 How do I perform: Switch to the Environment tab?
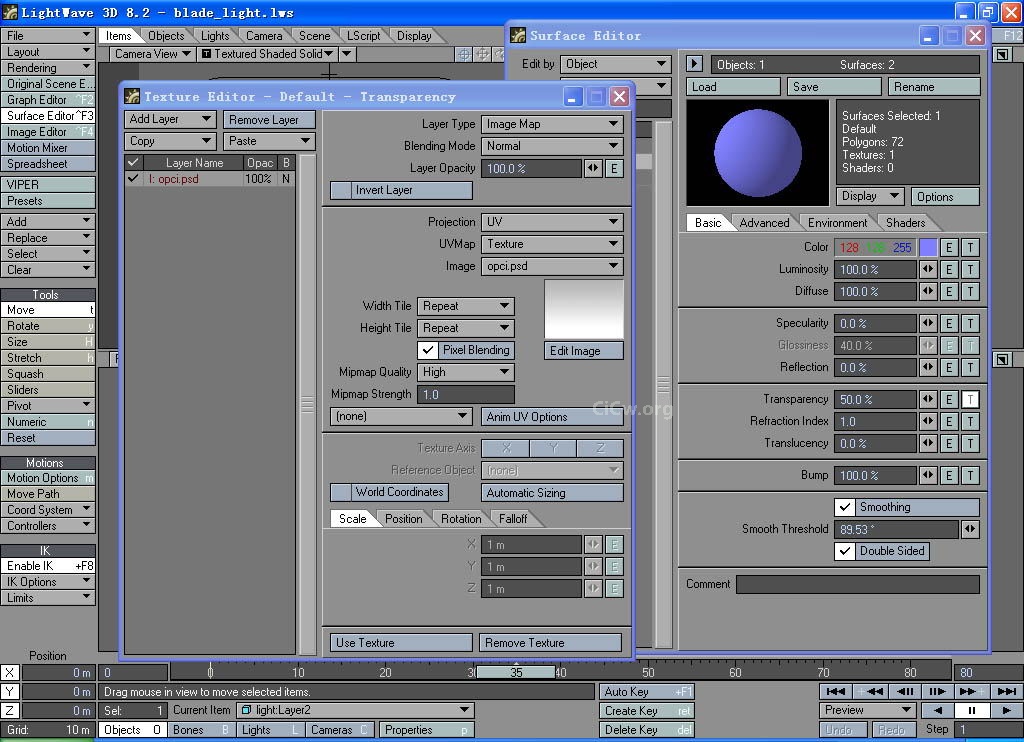click(837, 223)
